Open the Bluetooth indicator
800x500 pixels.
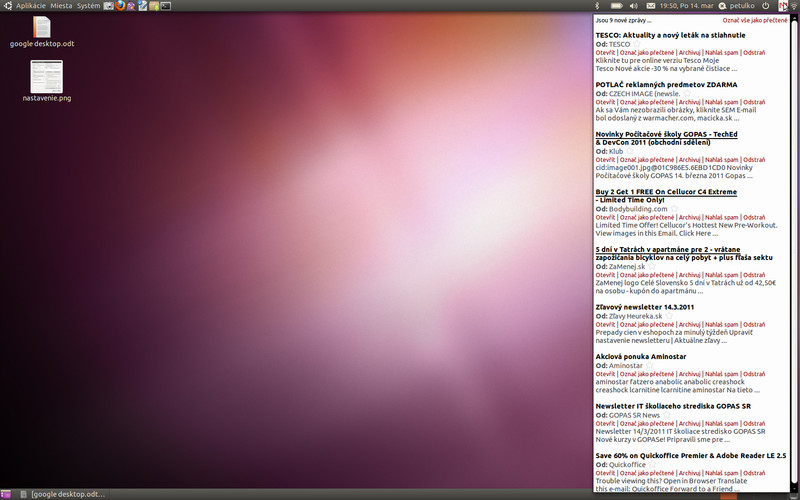597,6
